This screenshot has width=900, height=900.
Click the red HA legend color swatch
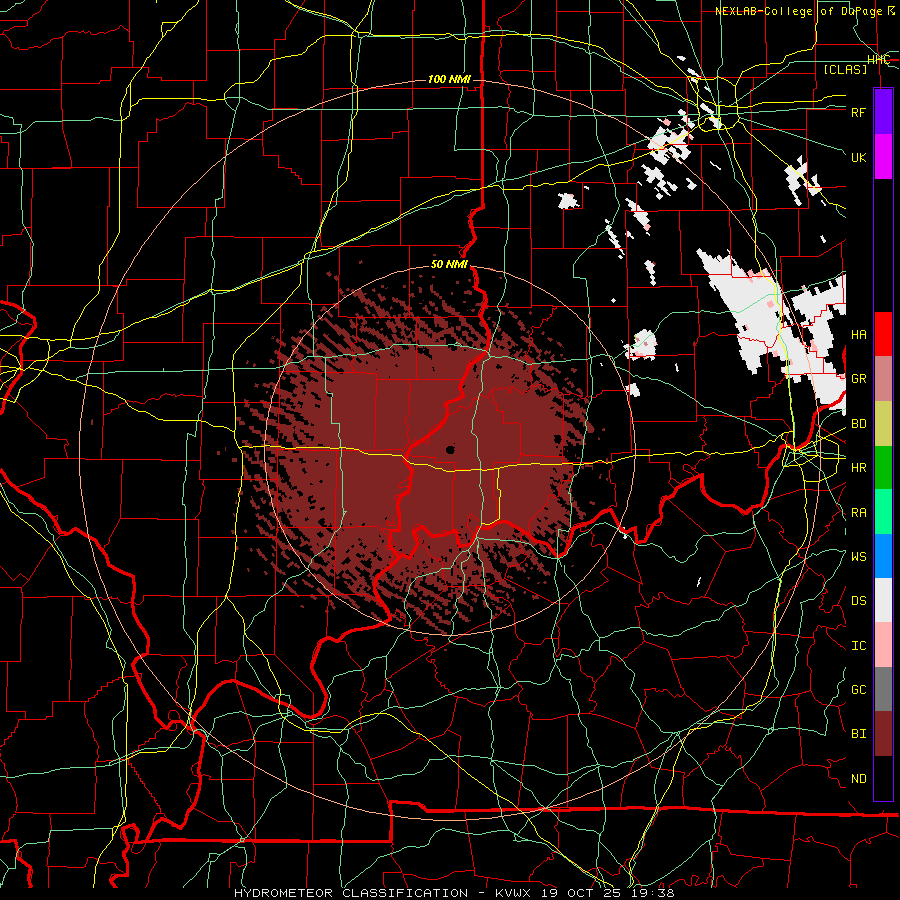pos(883,334)
